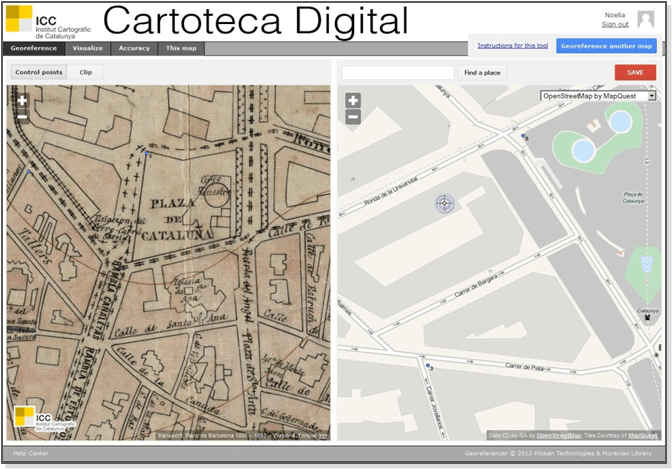Click Georeference another map button

[x=607, y=45]
